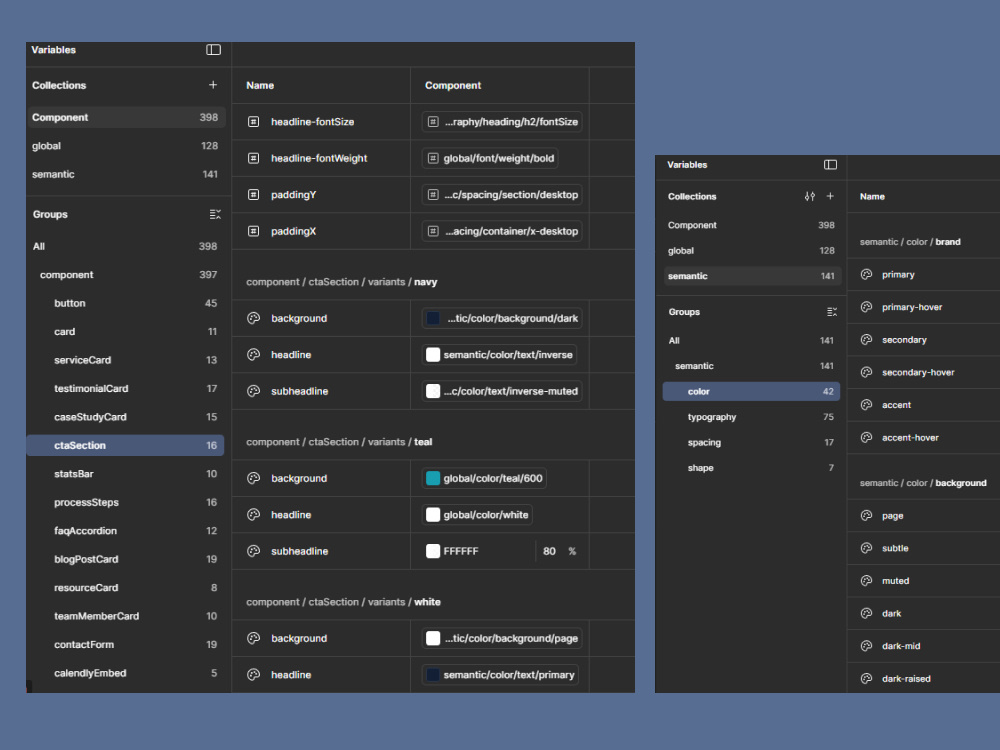The height and width of the screenshot is (750, 1000).
Task: Click color palette icon beside teal headline
Action: (x=253, y=515)
